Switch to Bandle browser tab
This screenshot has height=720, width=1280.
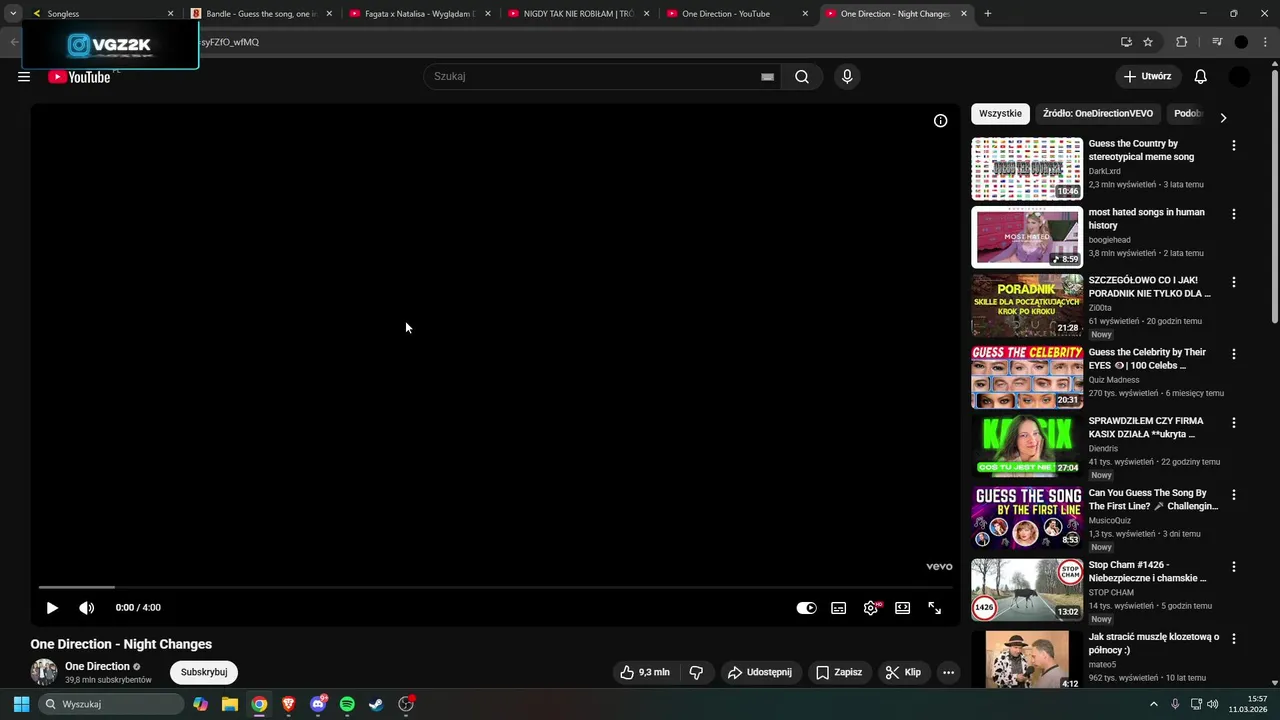point(261,14)
